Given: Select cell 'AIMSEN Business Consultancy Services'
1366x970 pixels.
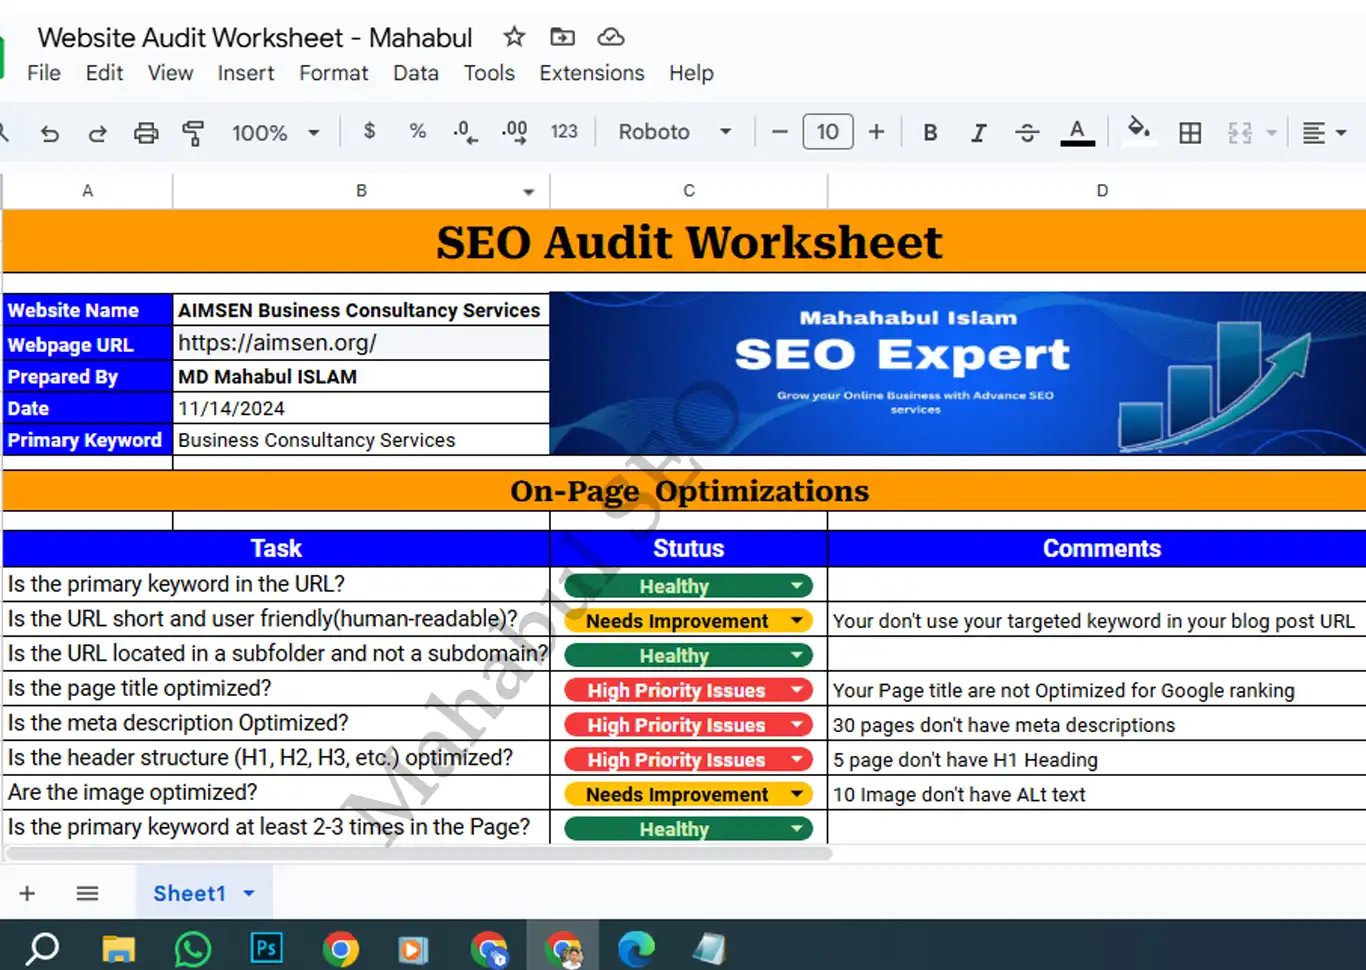Looking at the screenshot, I should tap(361, 310).
